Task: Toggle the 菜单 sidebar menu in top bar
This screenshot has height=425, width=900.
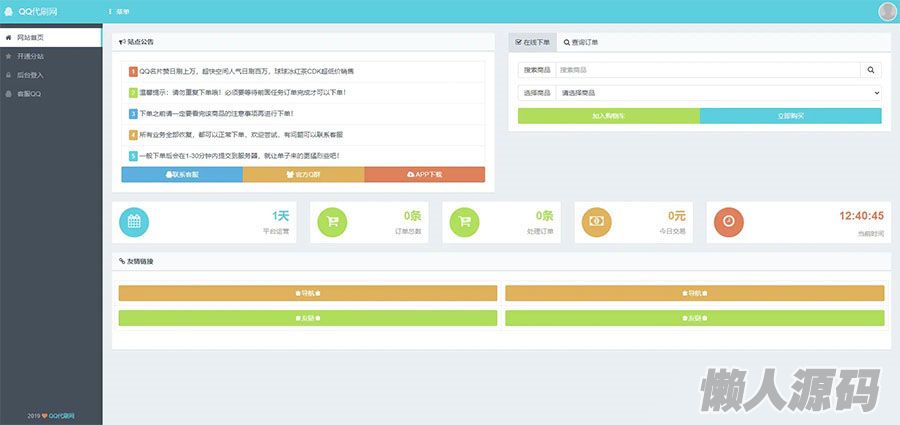Action: click(x=118, y=11)
